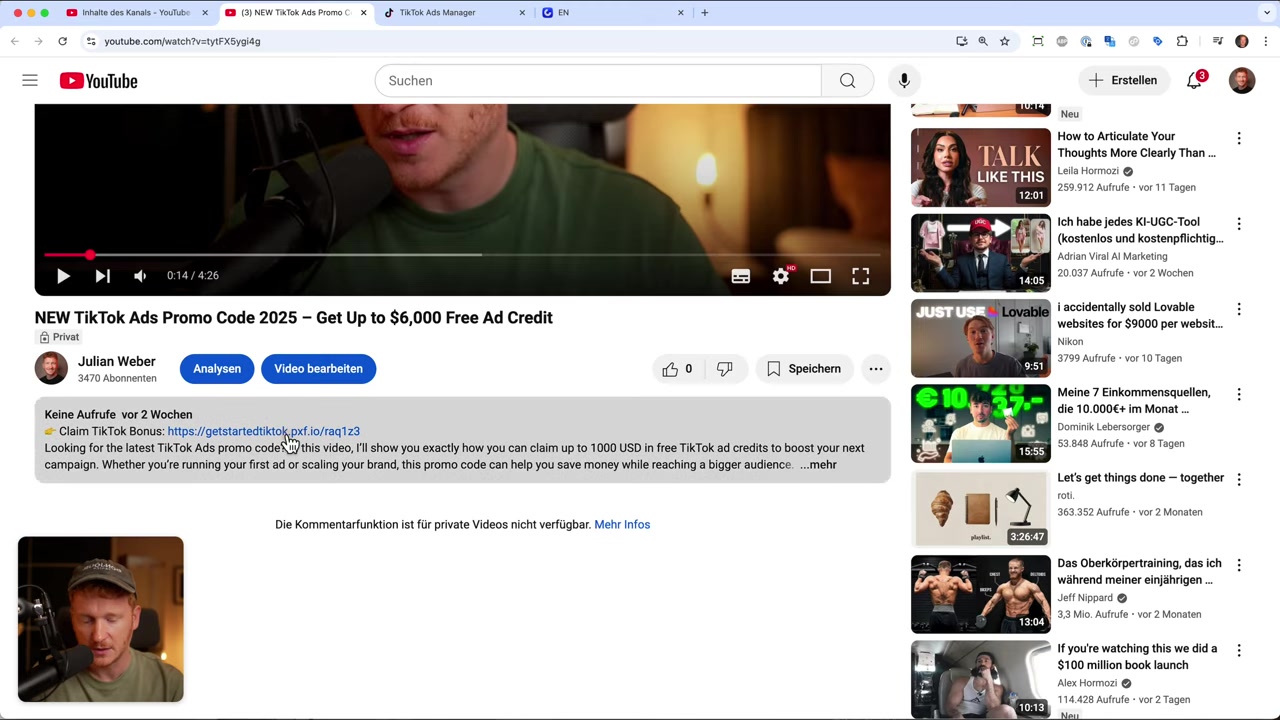Image resolution: width=1280 pixels, height=720 pixels.
Task: Open options for Oberkörpertraining video
Action: click(1239, 565)
